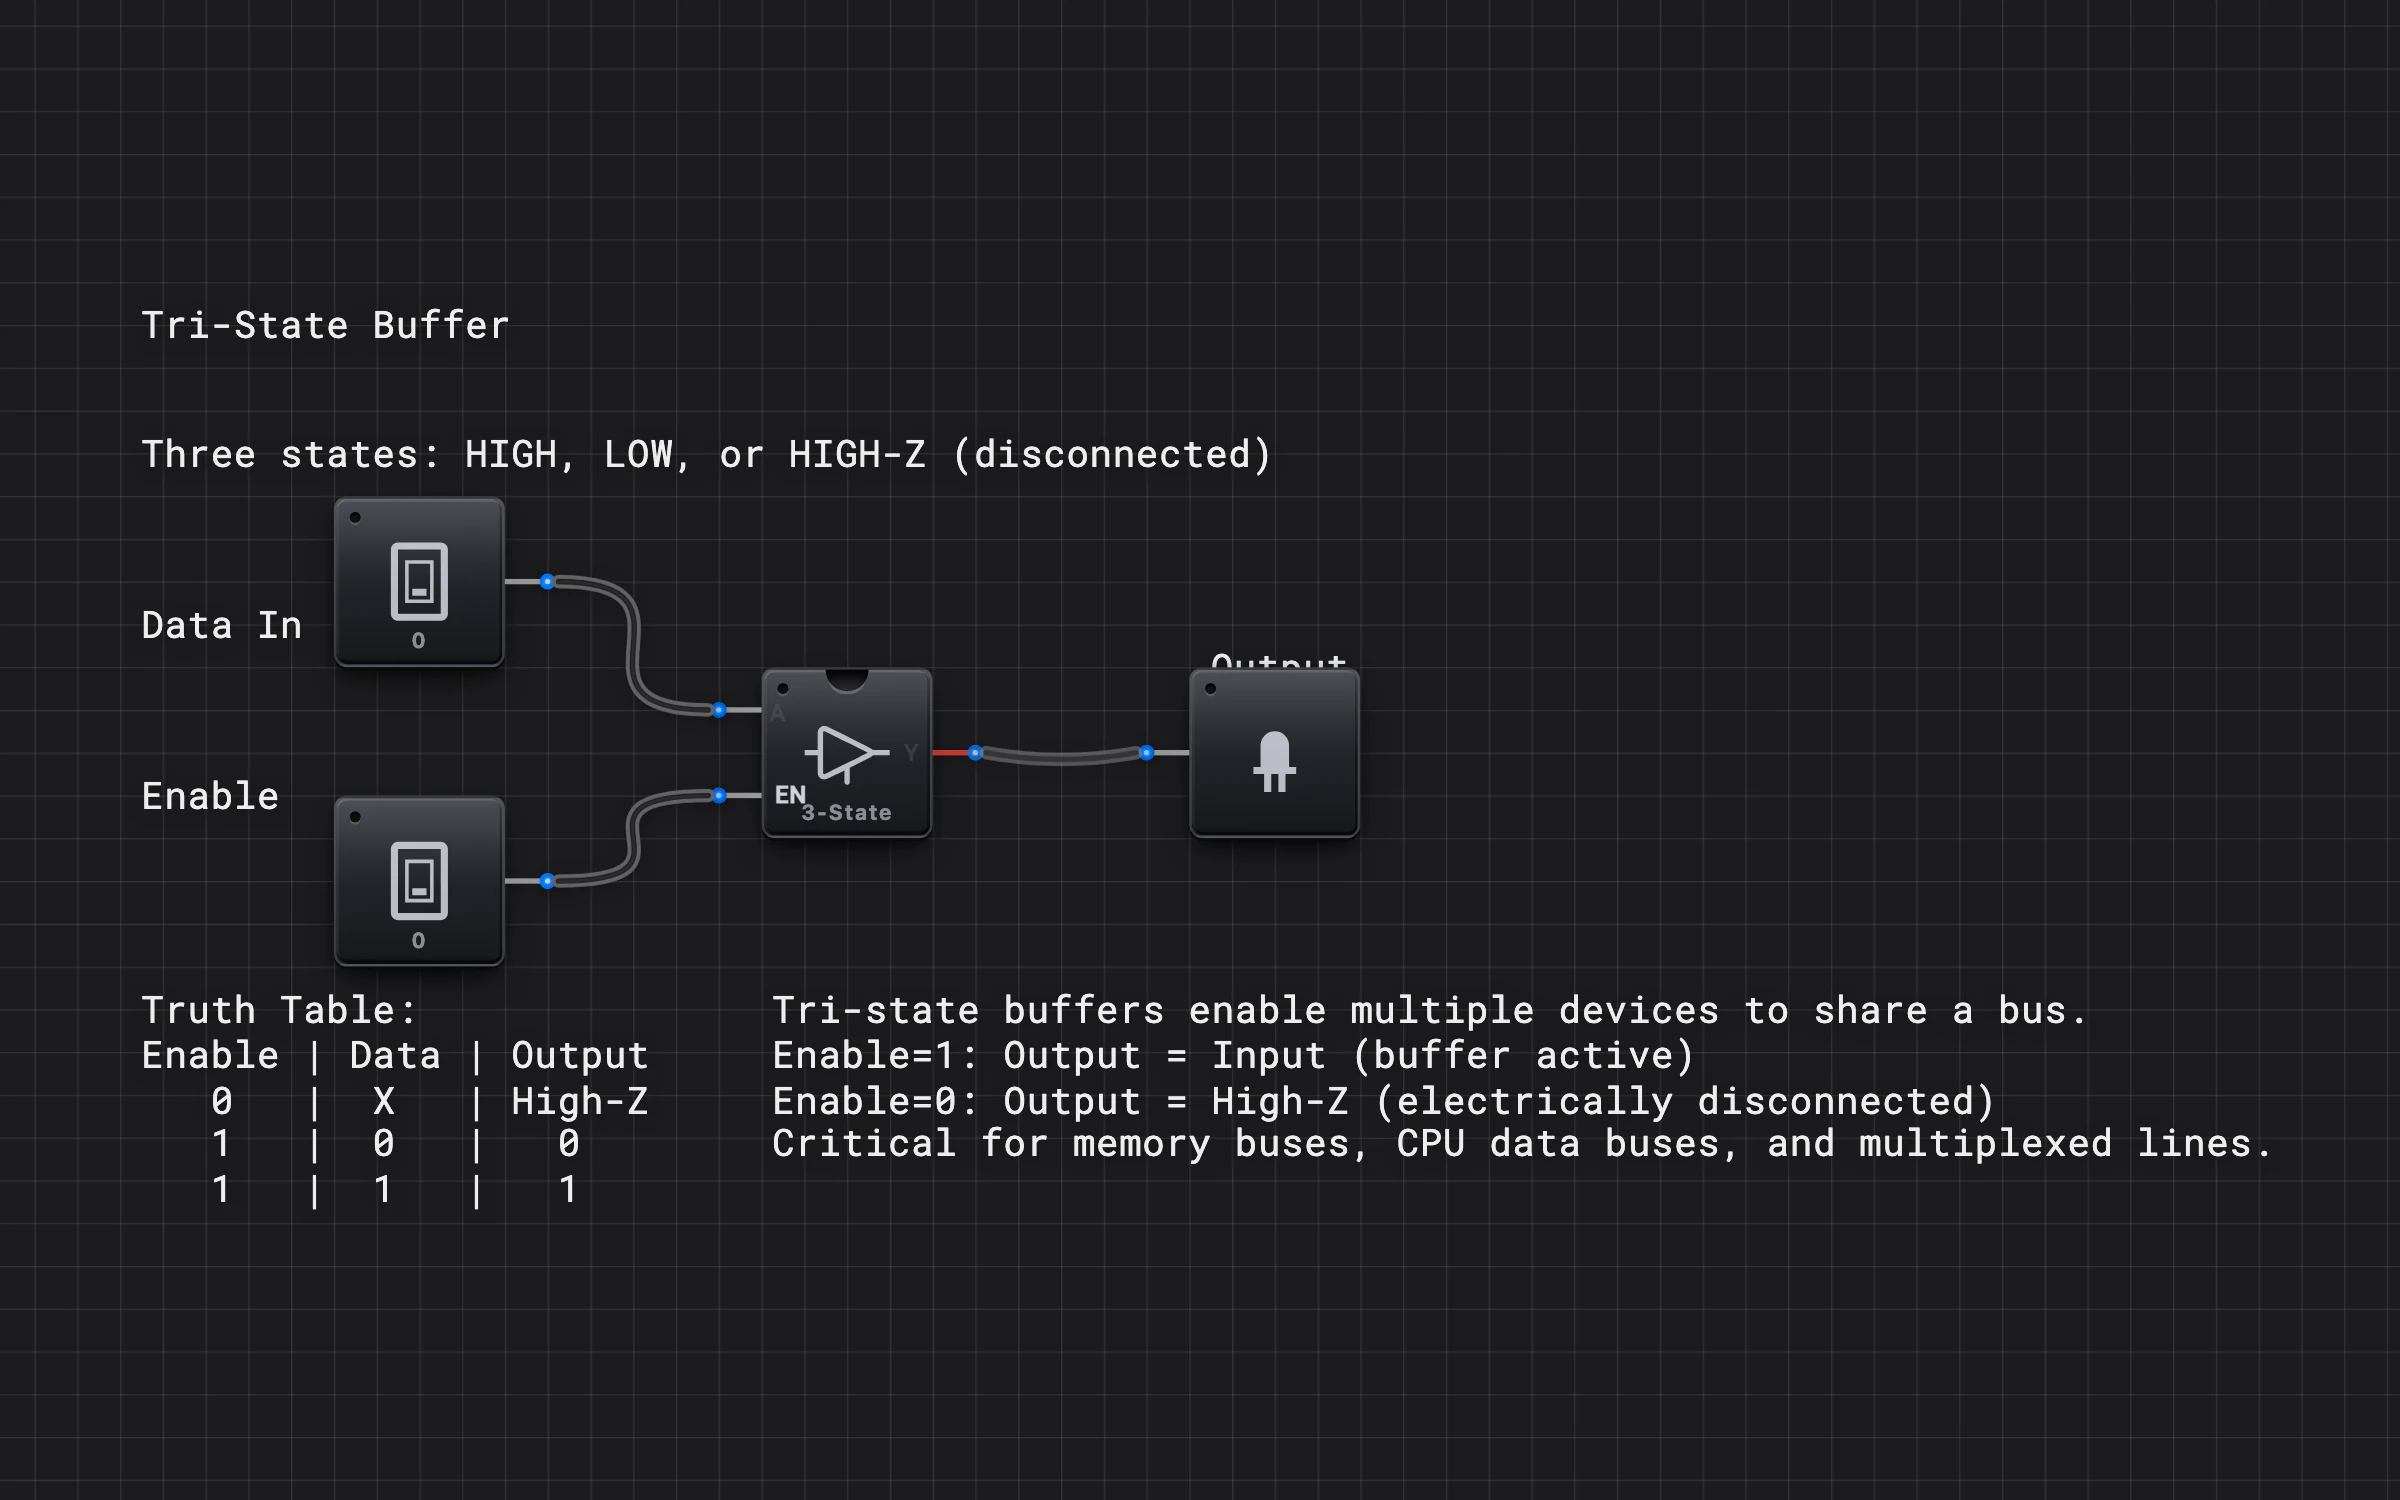The image size is (2400, 1500).
Task: Click 'Enable=0: Output = High-Z' line
Action: tap(1383, 1102)
